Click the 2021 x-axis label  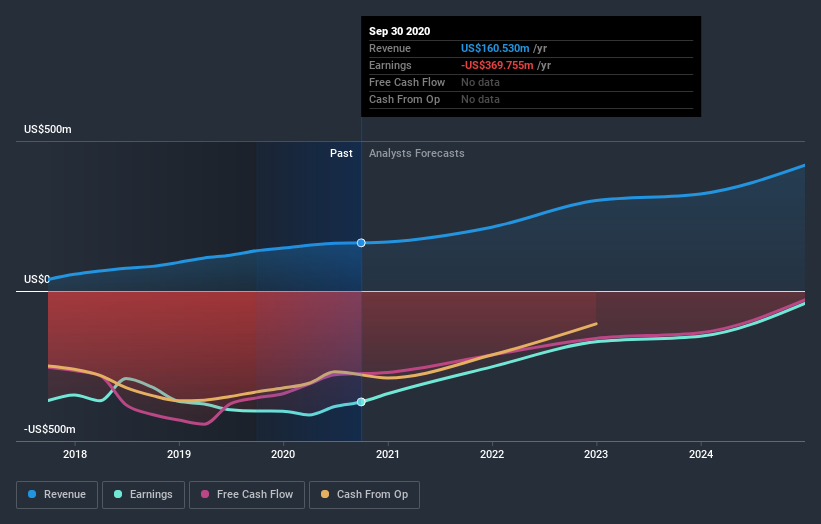tap(387, 454)
